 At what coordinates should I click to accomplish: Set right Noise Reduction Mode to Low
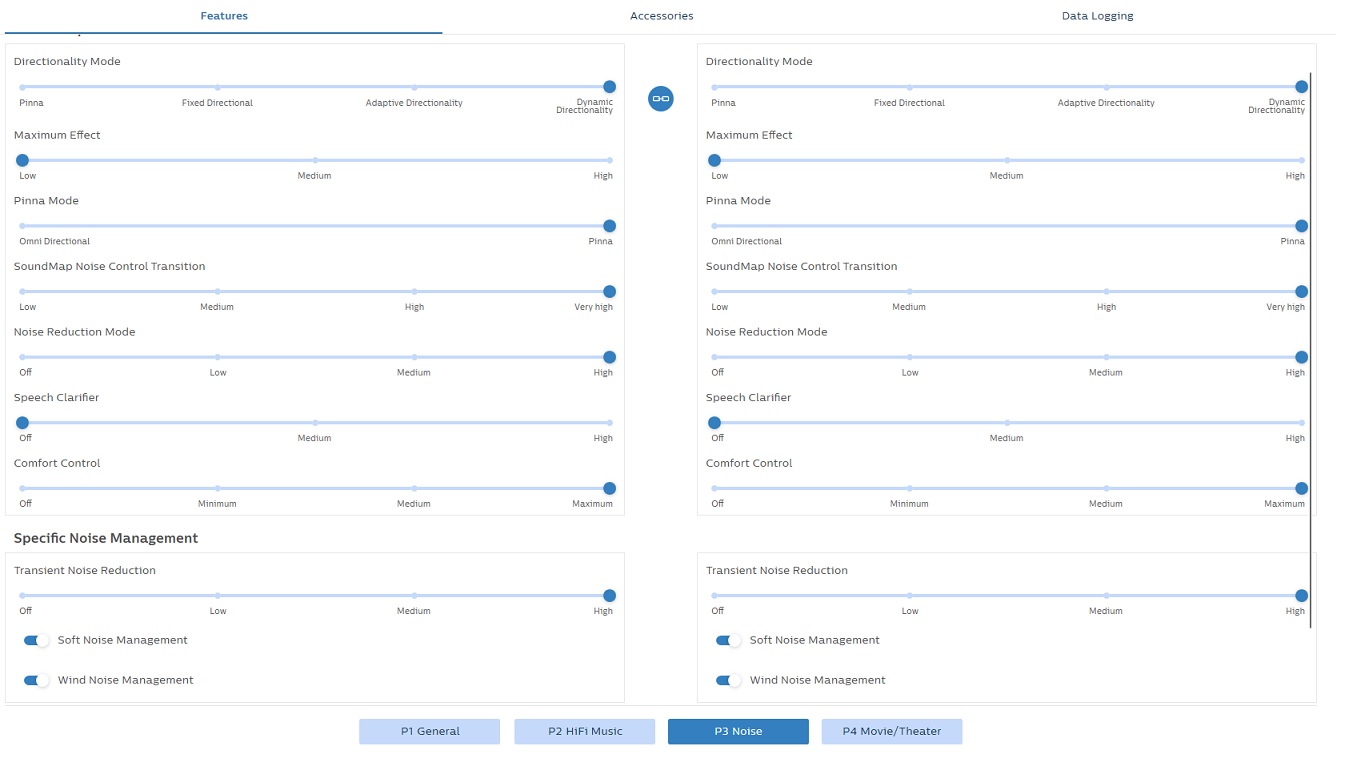click(x=909, y=357)
